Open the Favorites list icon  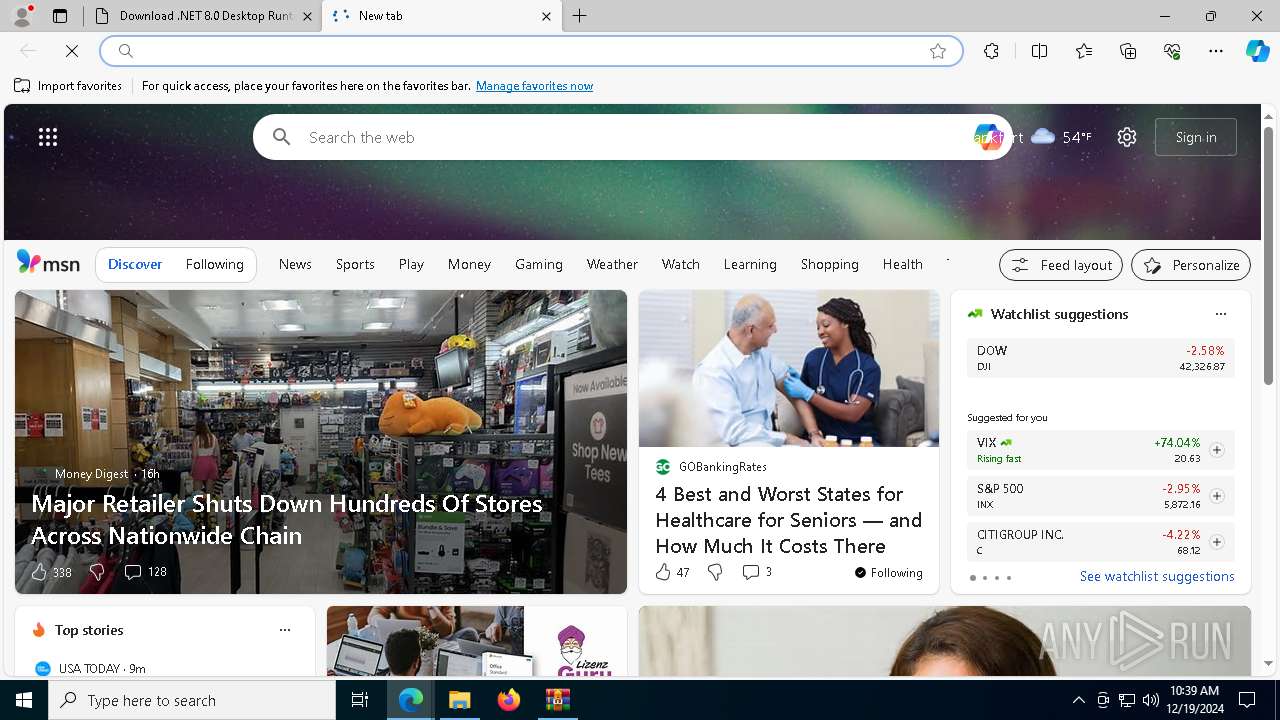pos(1084,51)
